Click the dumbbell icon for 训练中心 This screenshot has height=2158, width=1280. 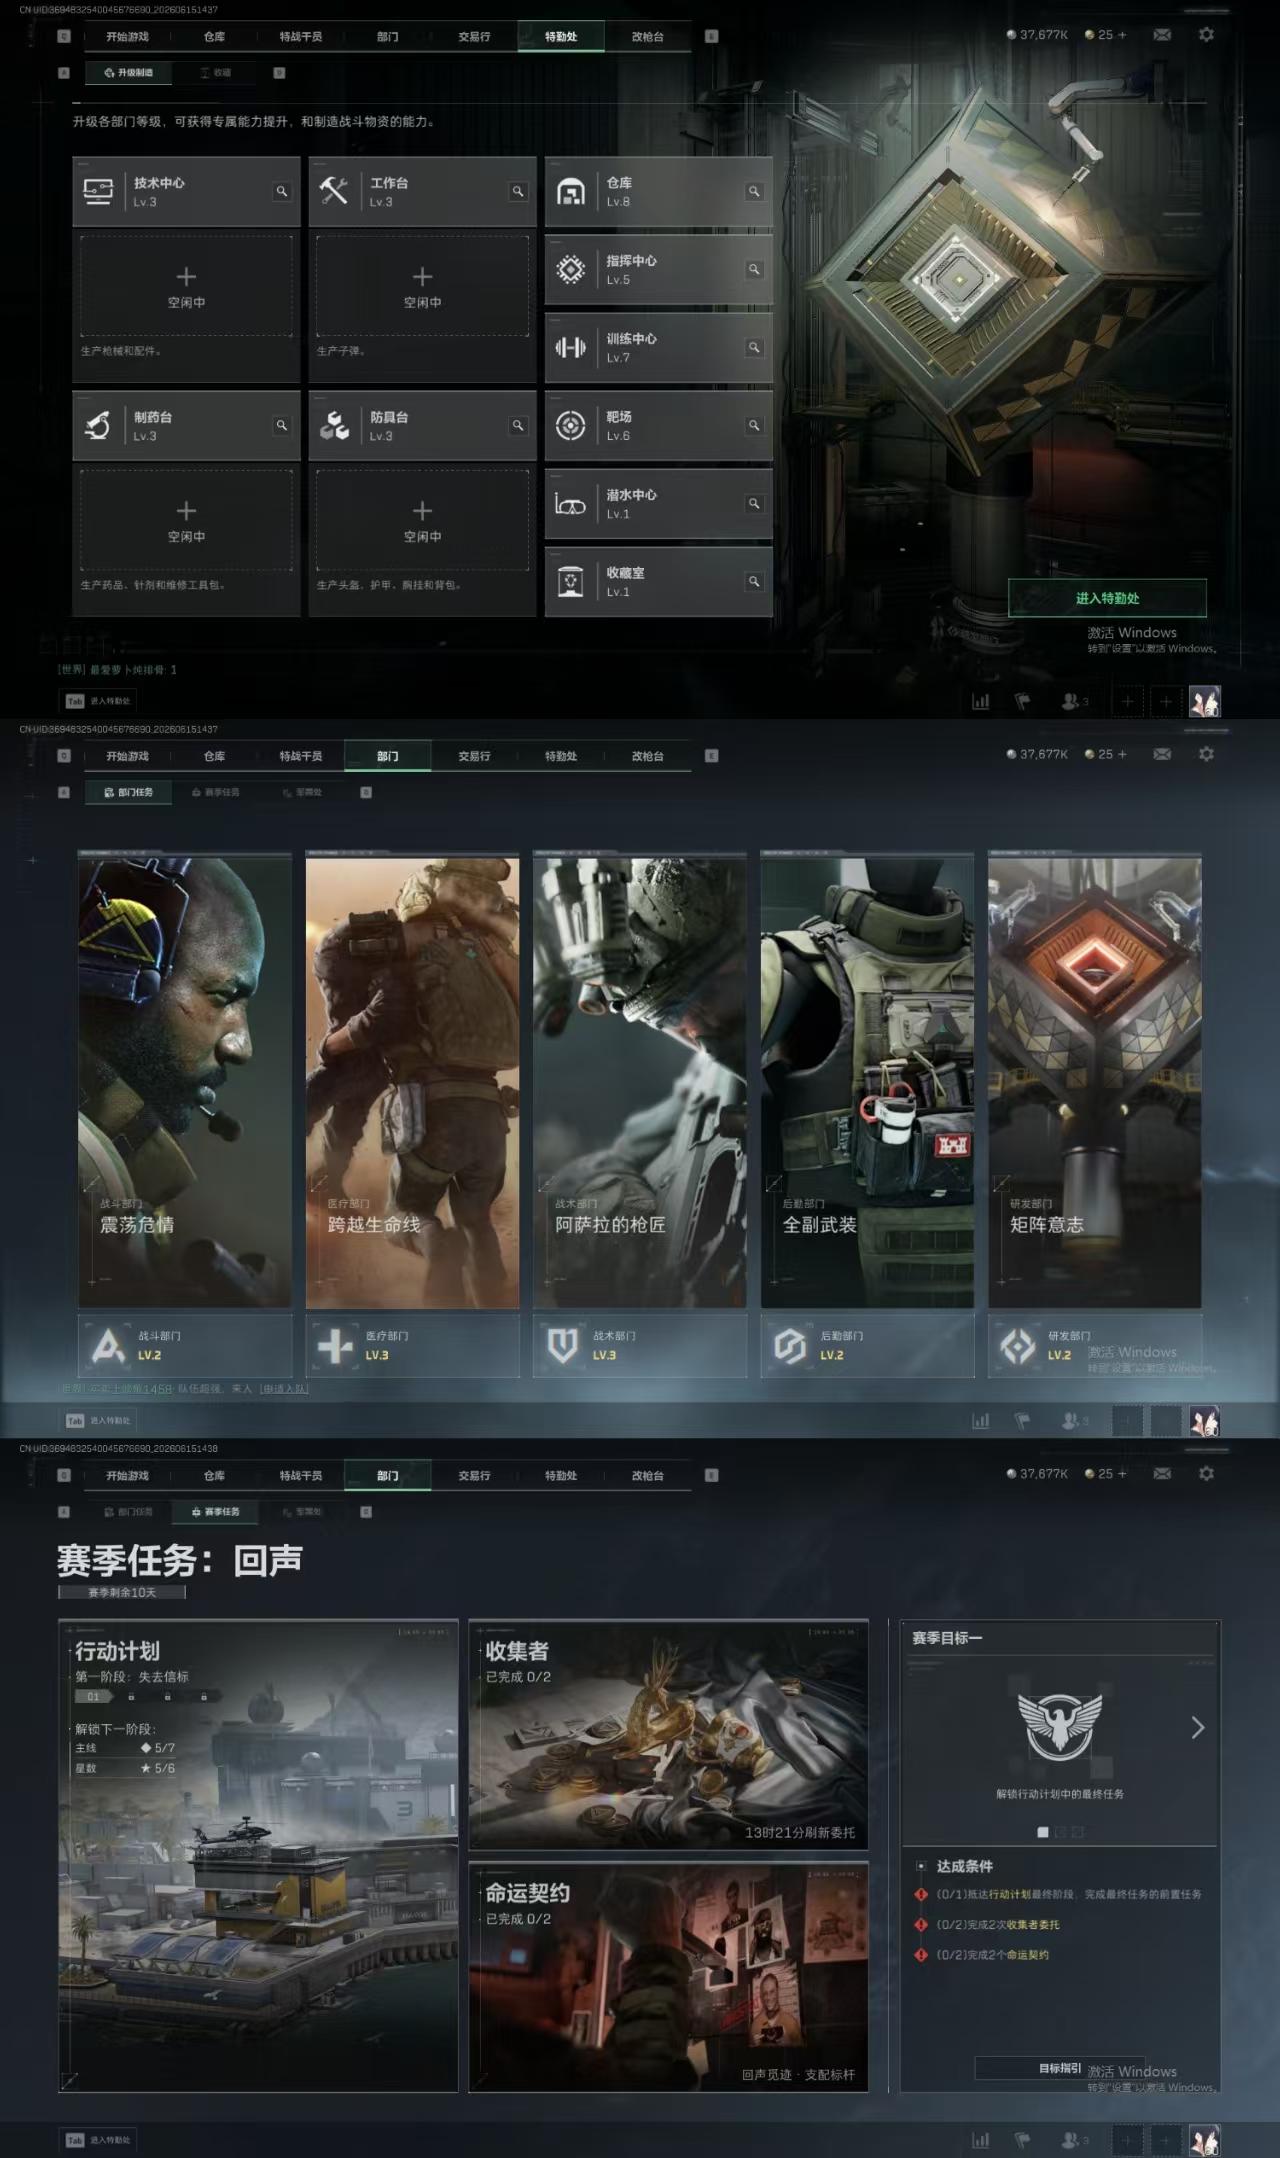click(x=570, y=347)
